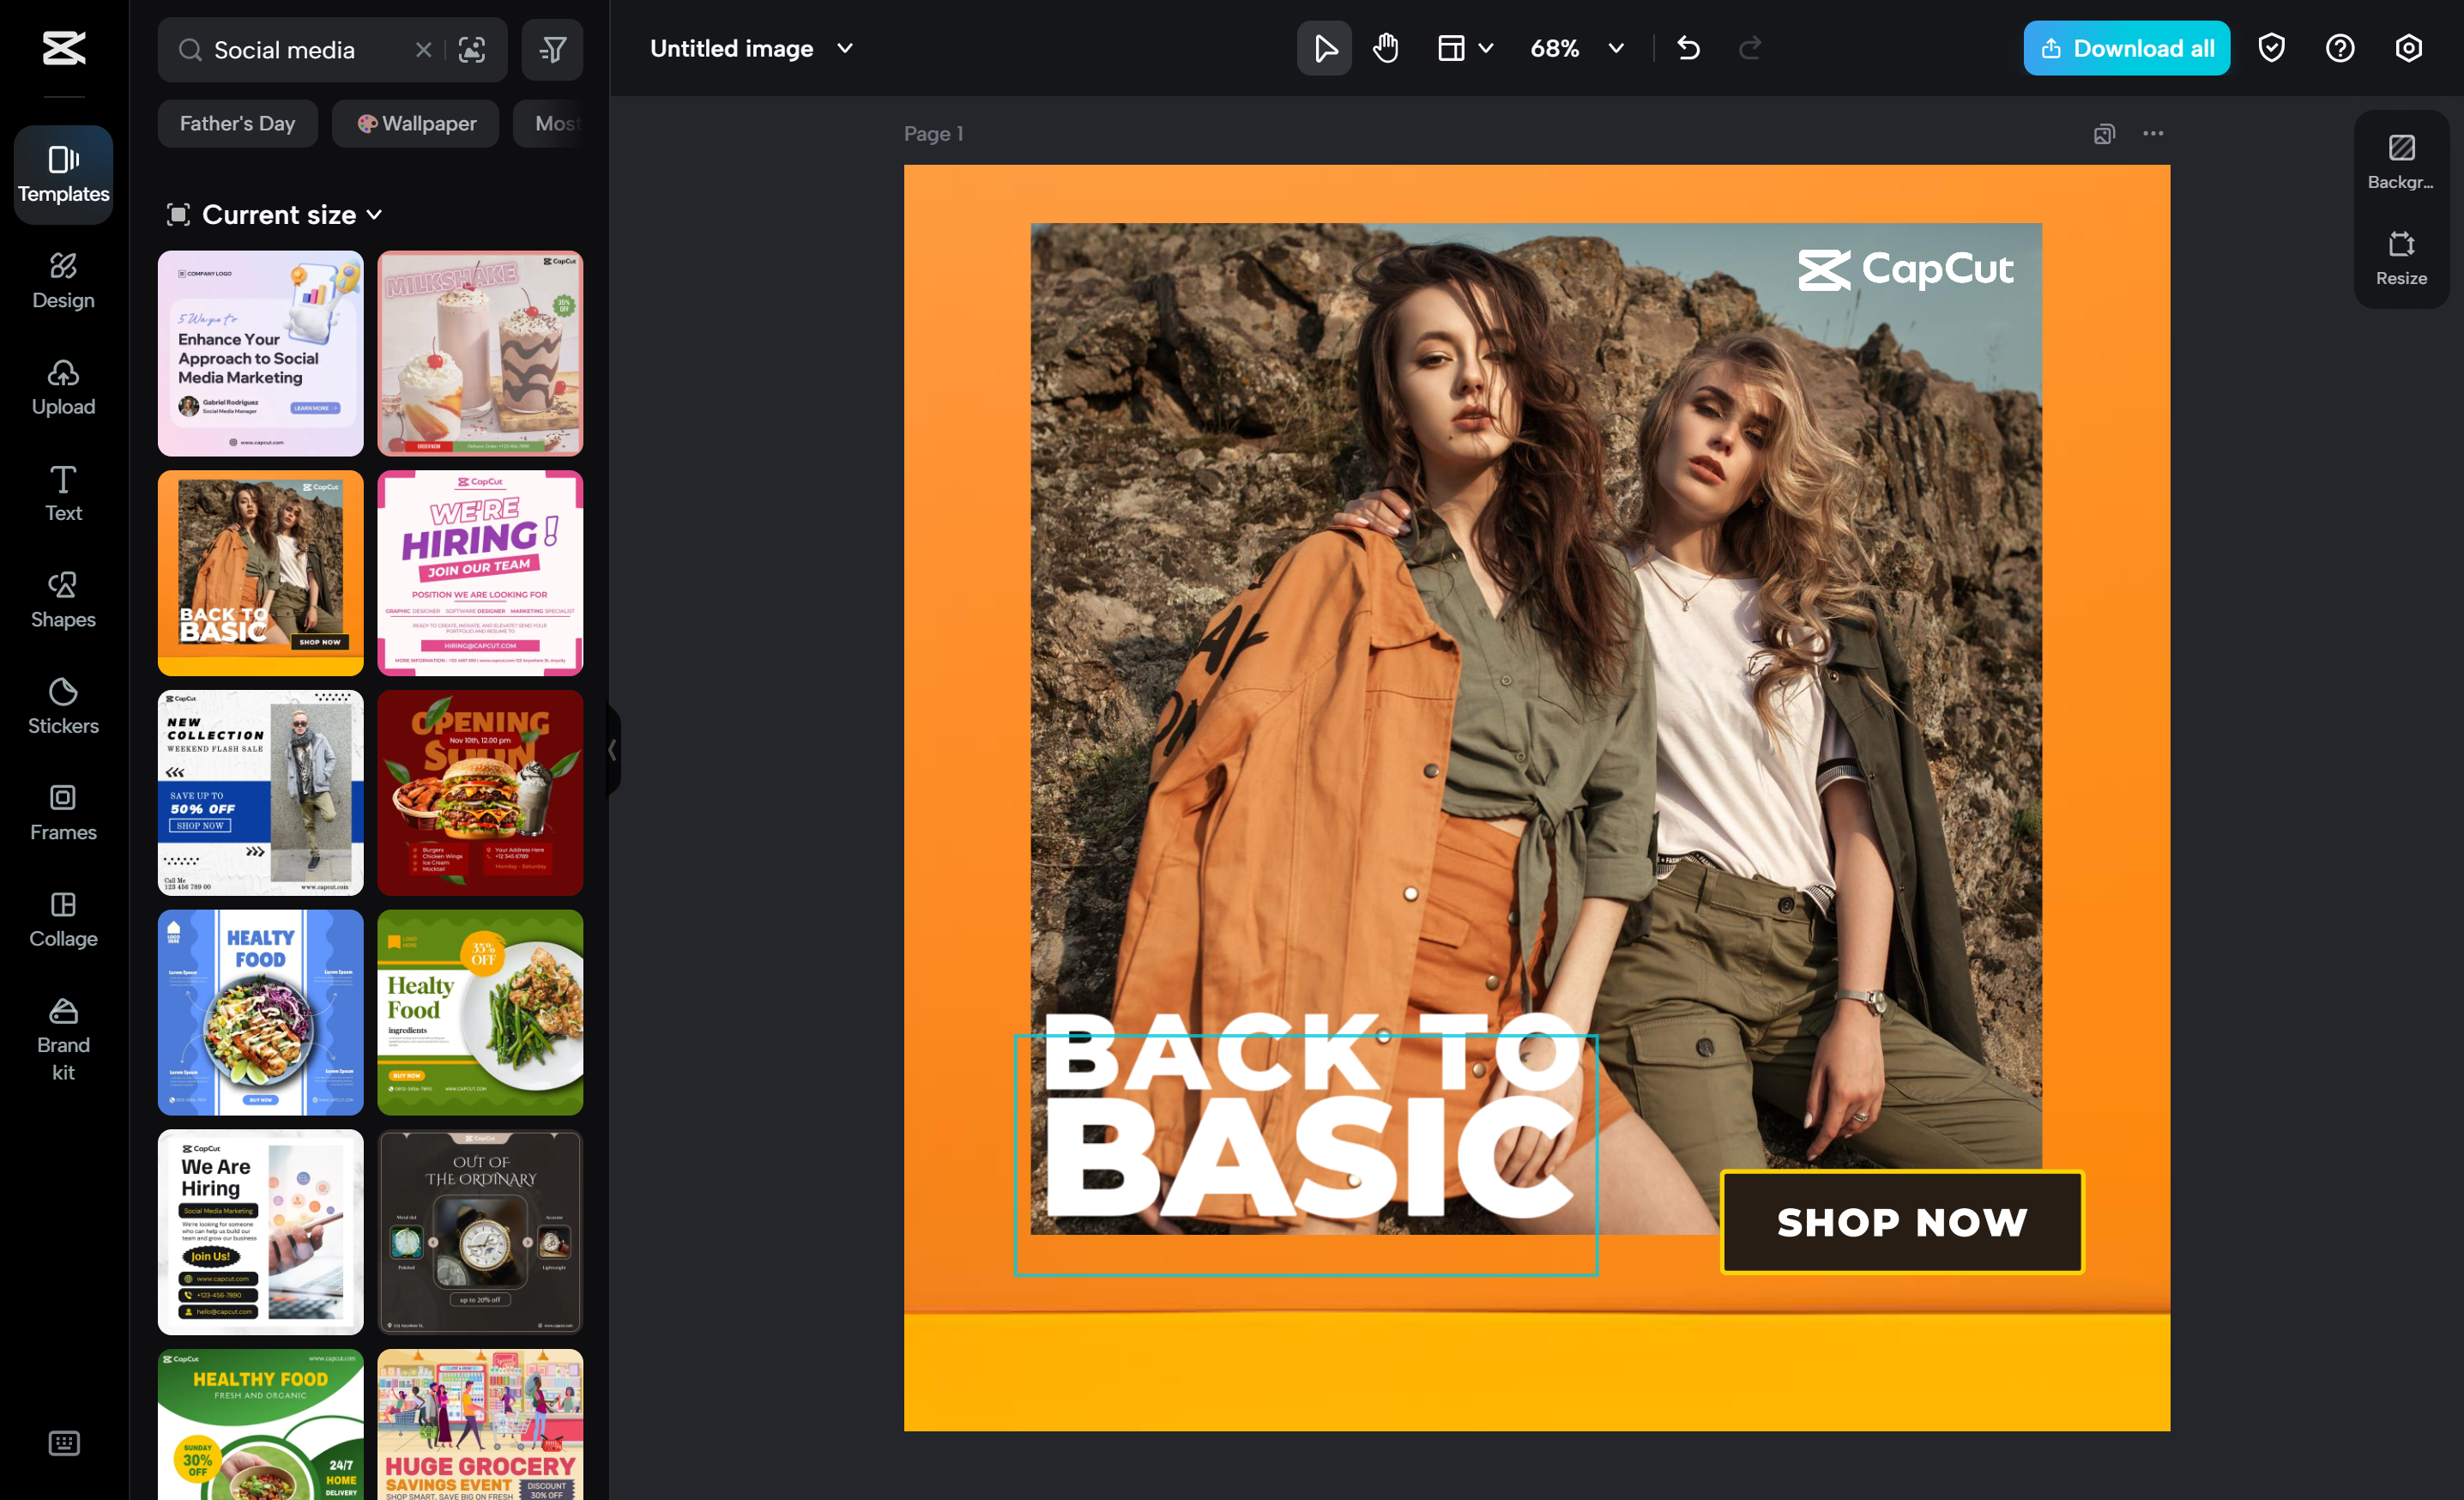
Task: Open the Shapes panel
Action: (x=63, y=599)
